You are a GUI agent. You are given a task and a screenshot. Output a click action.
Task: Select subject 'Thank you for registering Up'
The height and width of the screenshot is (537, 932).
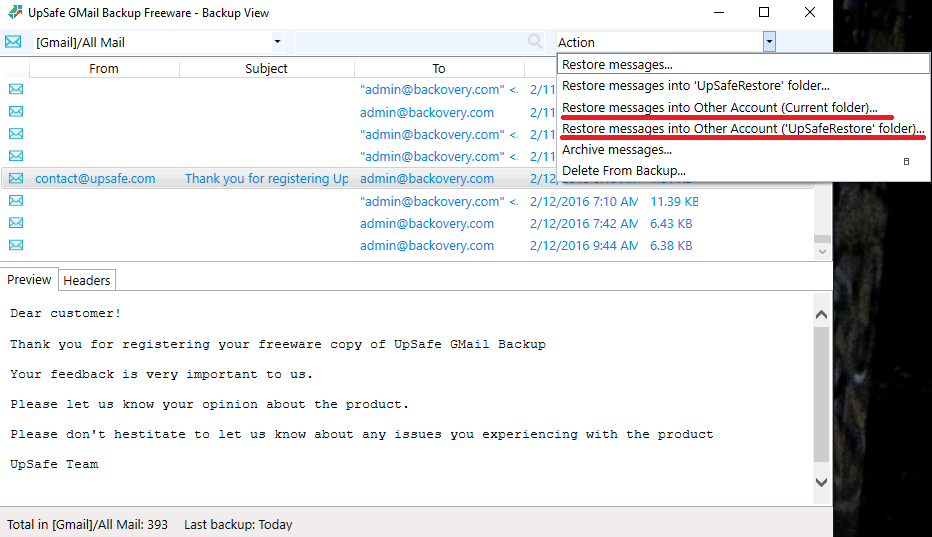tap(267, 178)
